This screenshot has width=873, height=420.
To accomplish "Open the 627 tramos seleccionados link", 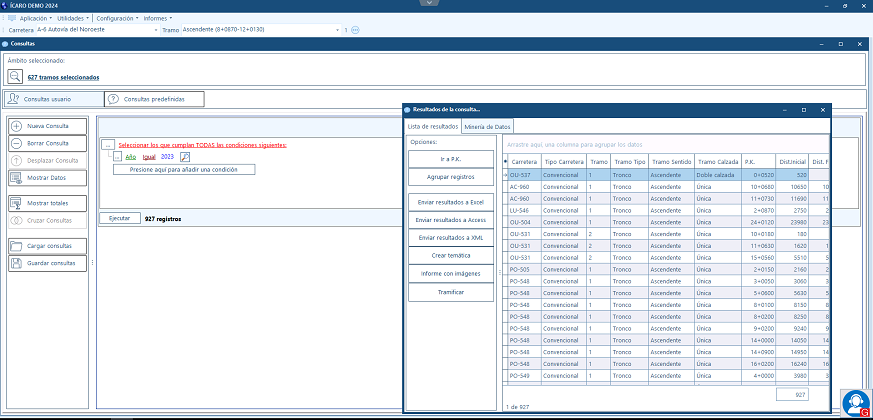I will coord(63,77).
